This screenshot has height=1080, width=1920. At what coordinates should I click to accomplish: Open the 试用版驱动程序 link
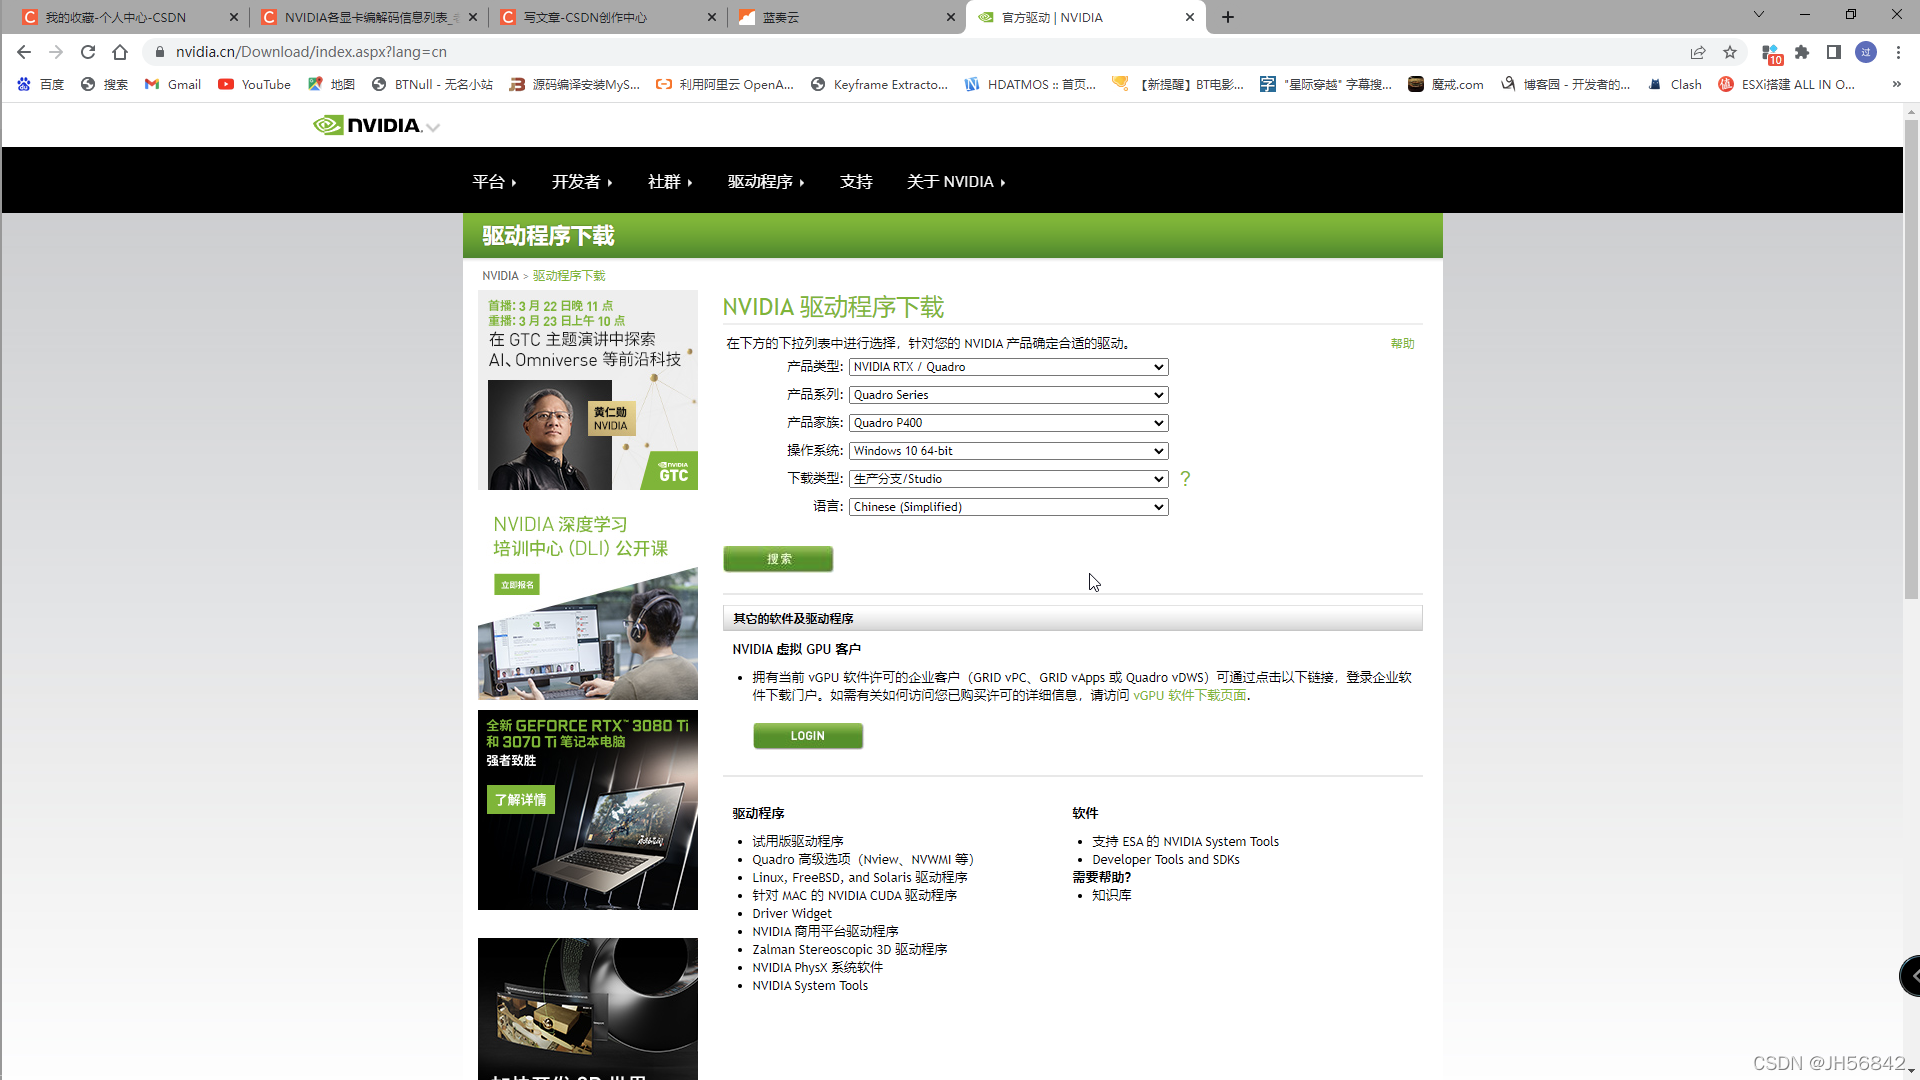click(797, 841)
